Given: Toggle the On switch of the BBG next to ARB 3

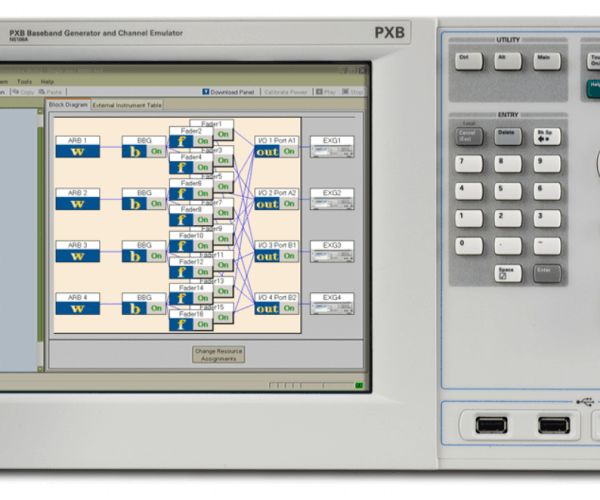Looking at the screenshot, I should point(156,256).
